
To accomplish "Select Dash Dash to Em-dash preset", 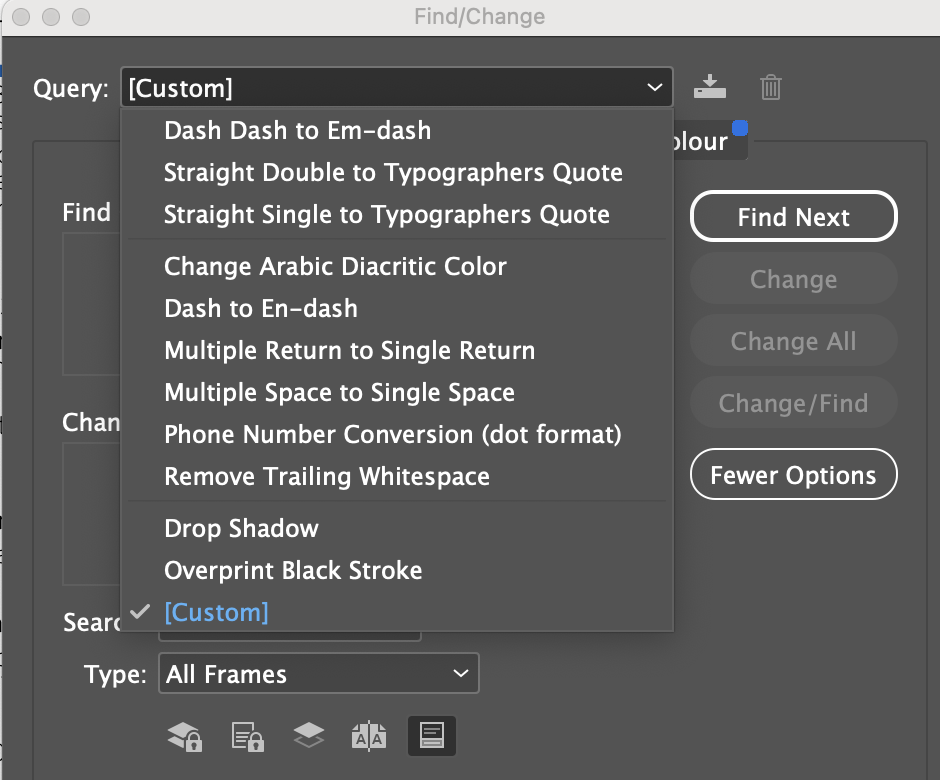I will click(297, 130).
